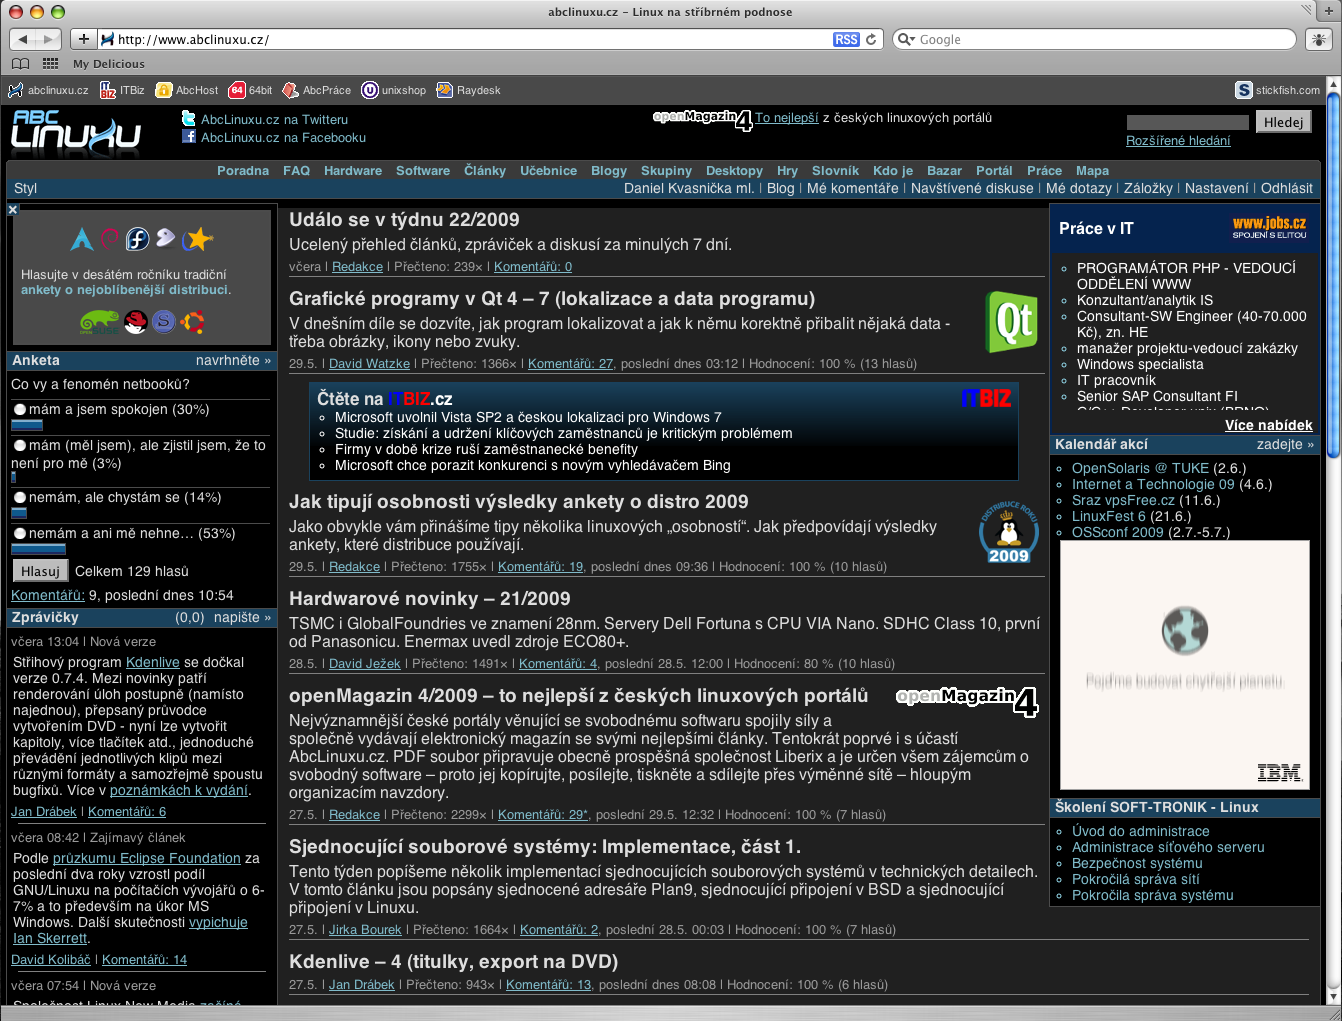This screenshot has height=1021, width=1342.
Task: Add bookmark with the plus button
Action: click(84, 39)
